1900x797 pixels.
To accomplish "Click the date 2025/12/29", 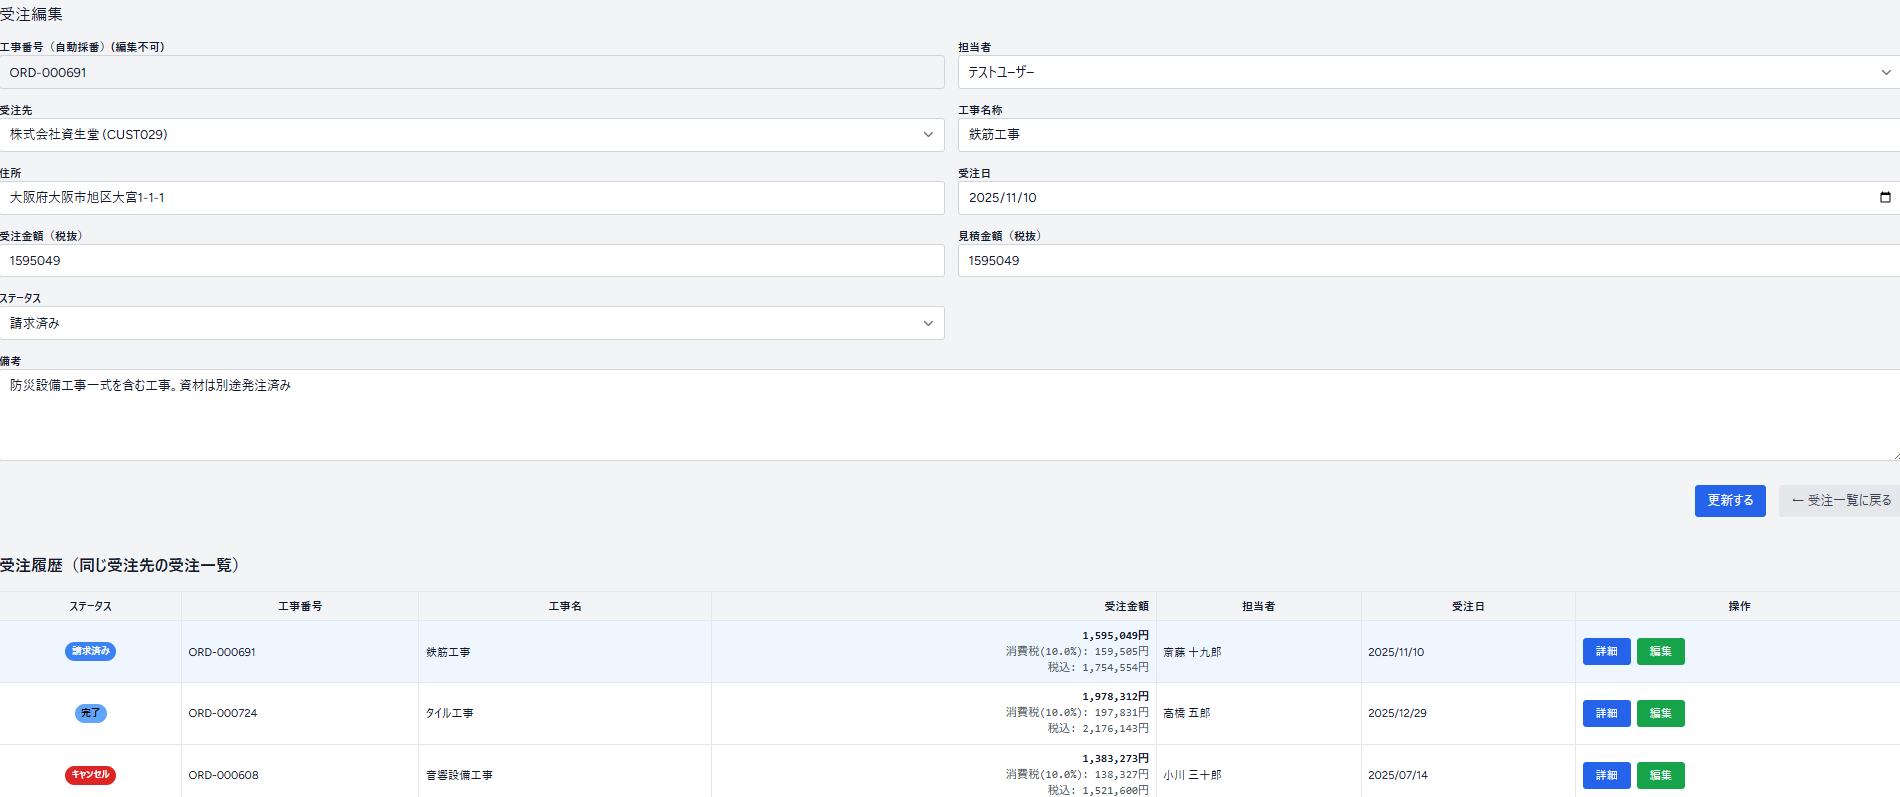I will [1397, 714].
